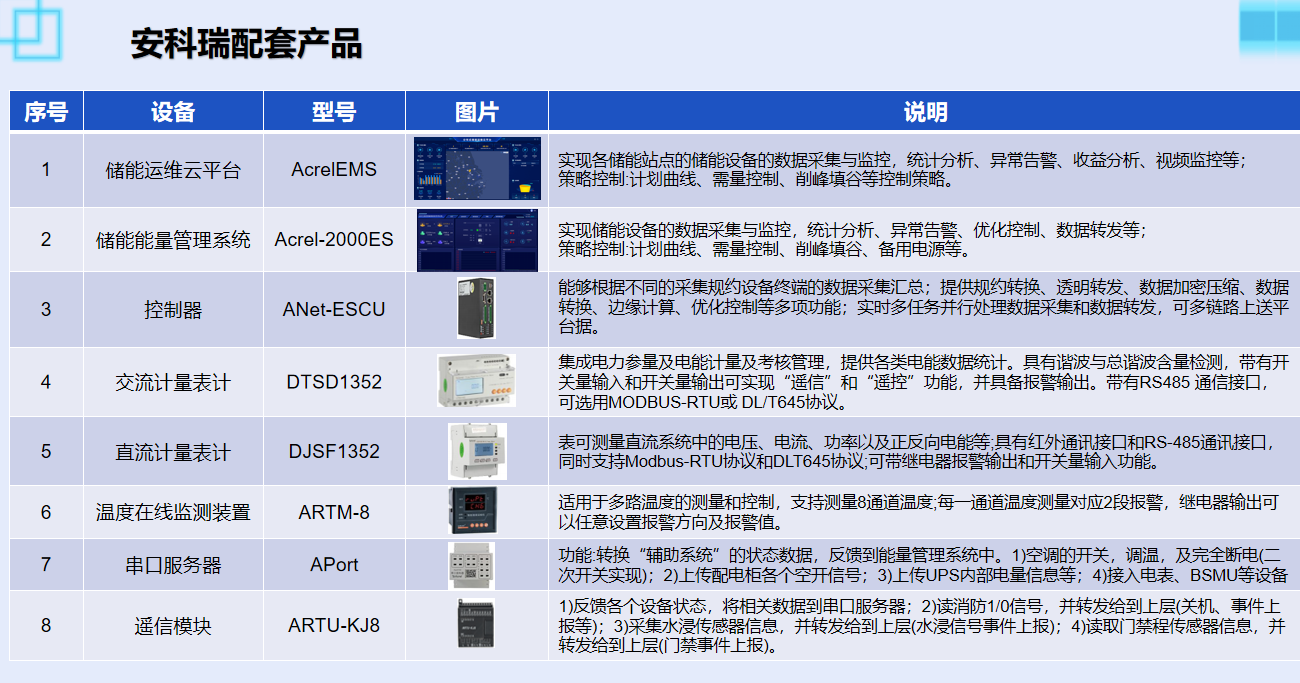1300x683 pixels.
Task: Click the AcrelEMS cloud platform dashboard image
Action: [477, 169]
